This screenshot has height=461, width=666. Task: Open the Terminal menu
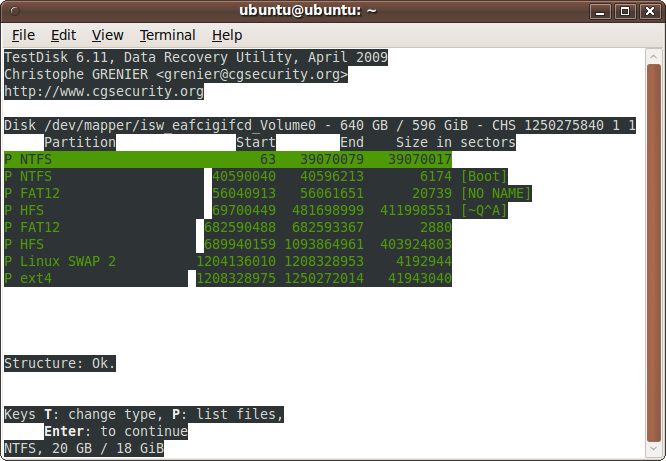tap(167, 35)
